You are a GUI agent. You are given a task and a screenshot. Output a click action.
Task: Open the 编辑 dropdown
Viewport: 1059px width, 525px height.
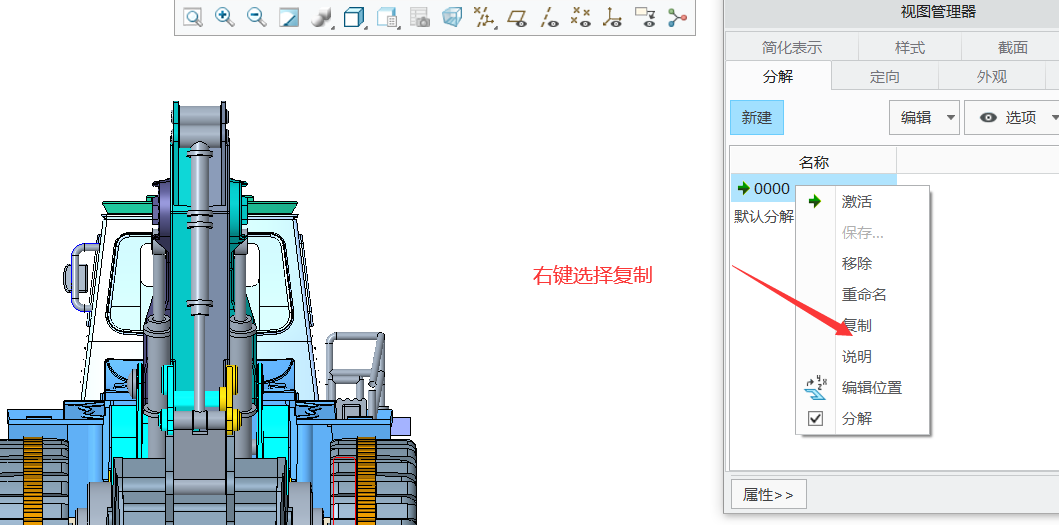(924, 118)
